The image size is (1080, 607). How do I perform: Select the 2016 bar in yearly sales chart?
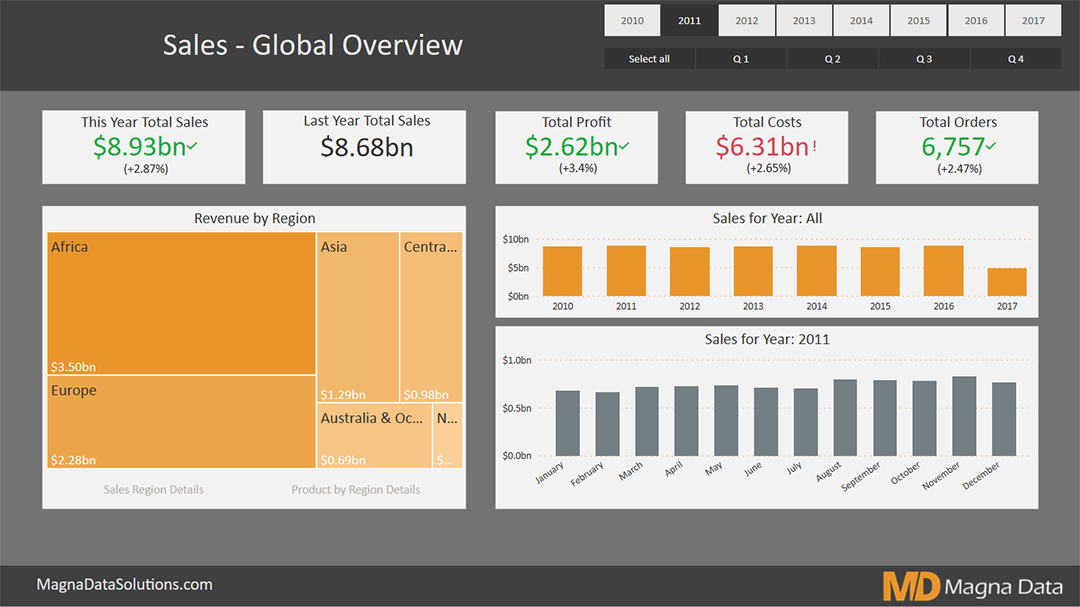click(x=943, y=270)
